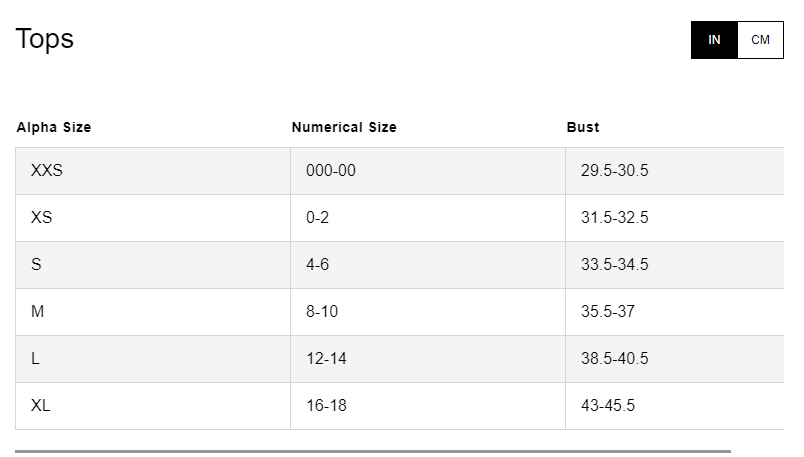Click the XL alpha size cell
This screenshot has height=457, width=804.
41,406
